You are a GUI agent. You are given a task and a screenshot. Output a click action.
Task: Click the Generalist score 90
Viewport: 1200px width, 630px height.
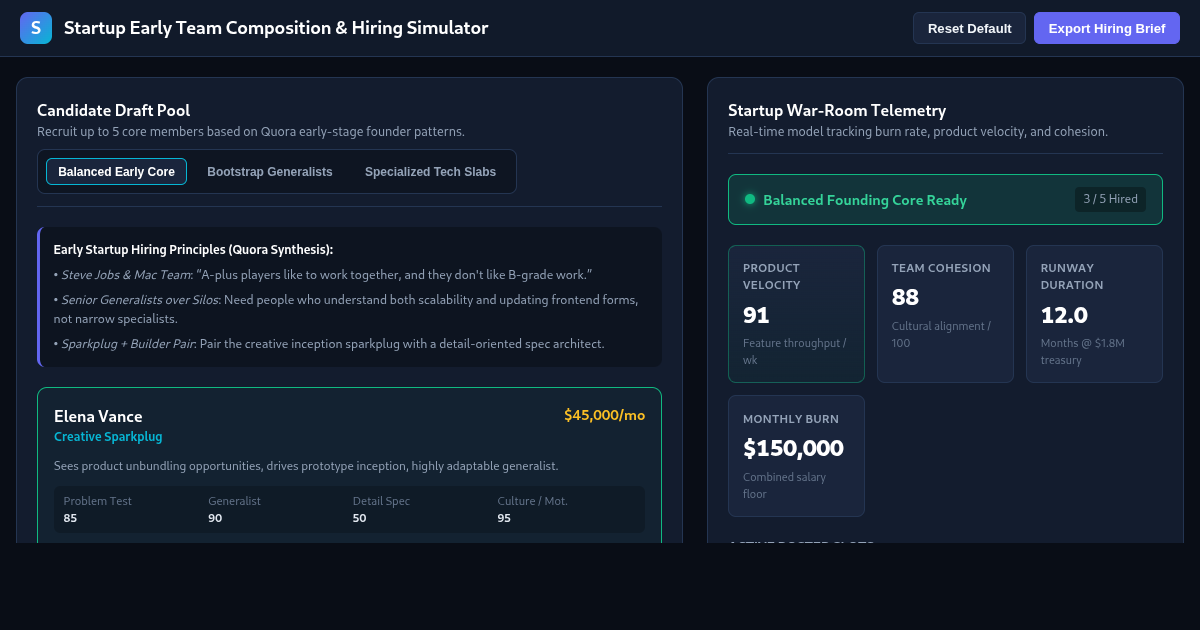[215, 518]
